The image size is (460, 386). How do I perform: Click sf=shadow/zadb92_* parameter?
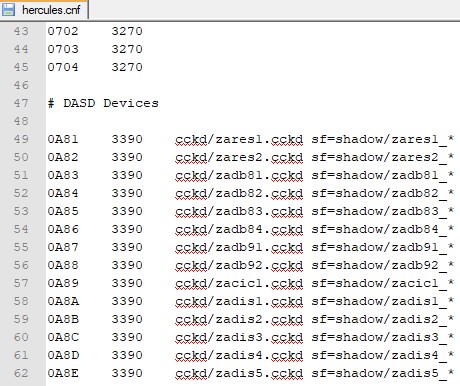tap(383, 265)
